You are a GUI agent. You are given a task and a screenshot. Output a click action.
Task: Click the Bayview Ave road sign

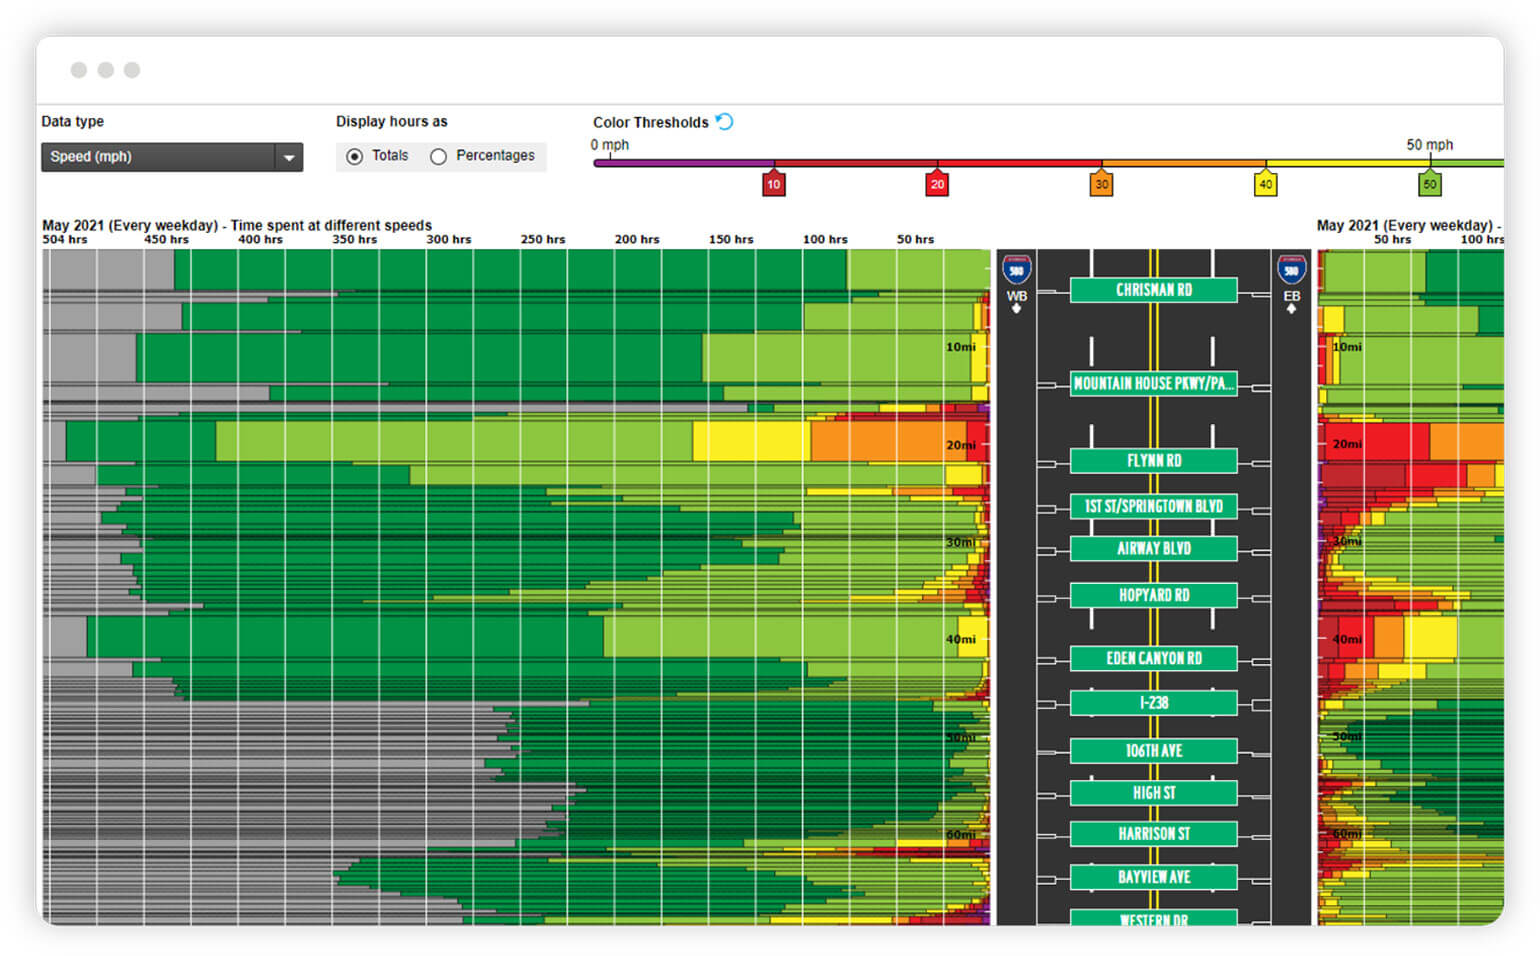coord(1153,877)
